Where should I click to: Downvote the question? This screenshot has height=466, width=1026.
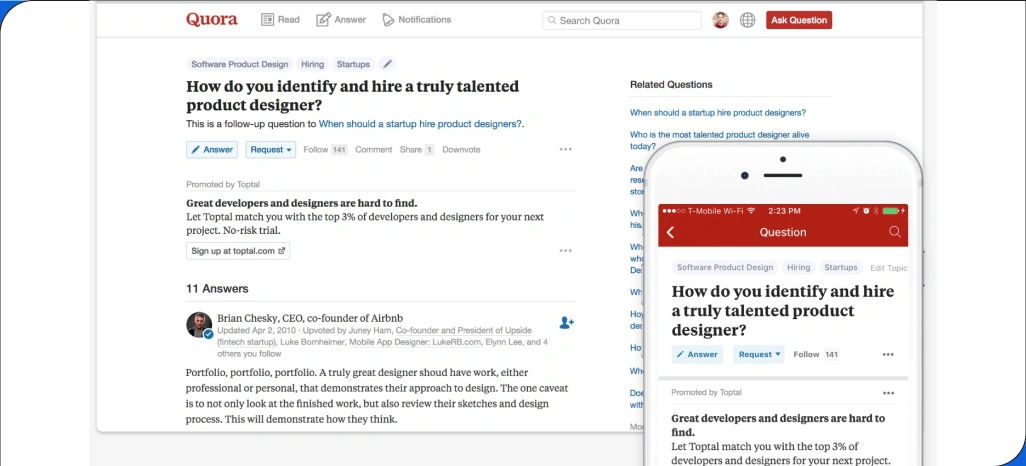point(461,150)
